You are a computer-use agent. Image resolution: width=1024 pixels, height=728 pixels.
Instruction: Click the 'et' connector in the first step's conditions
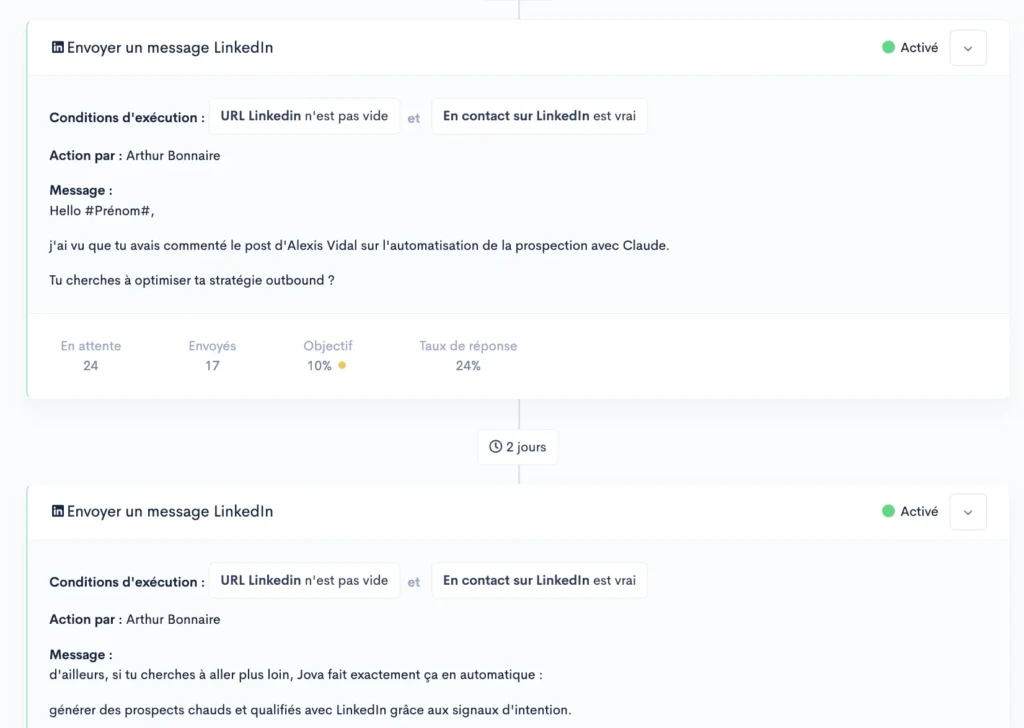coord(414,118)
